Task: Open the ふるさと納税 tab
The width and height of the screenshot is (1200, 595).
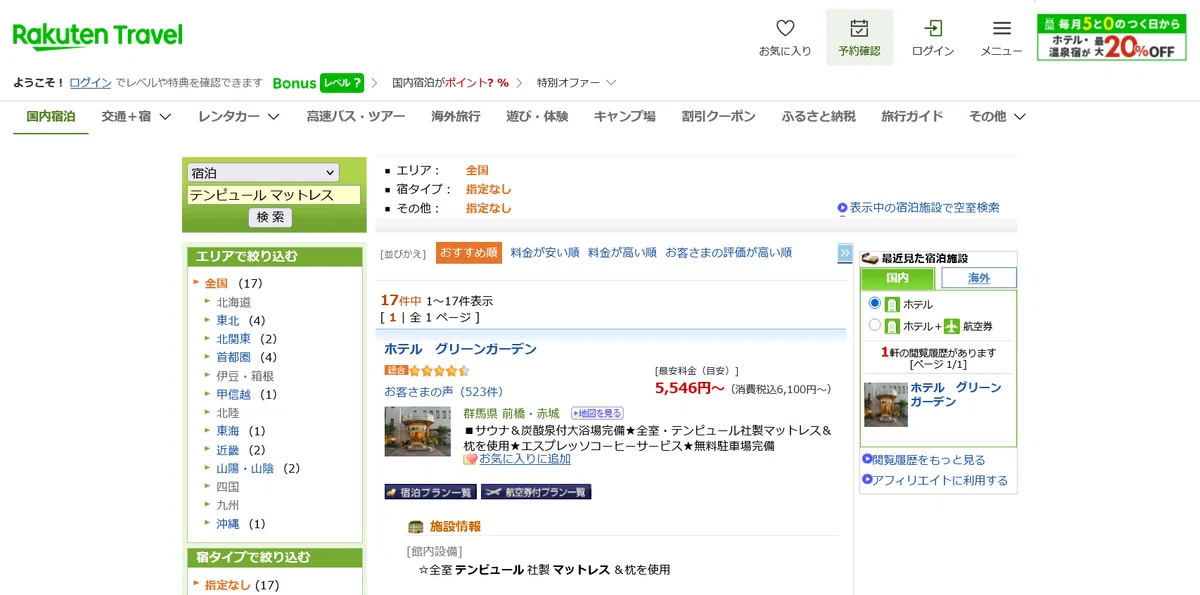Action: coord(819,116)
